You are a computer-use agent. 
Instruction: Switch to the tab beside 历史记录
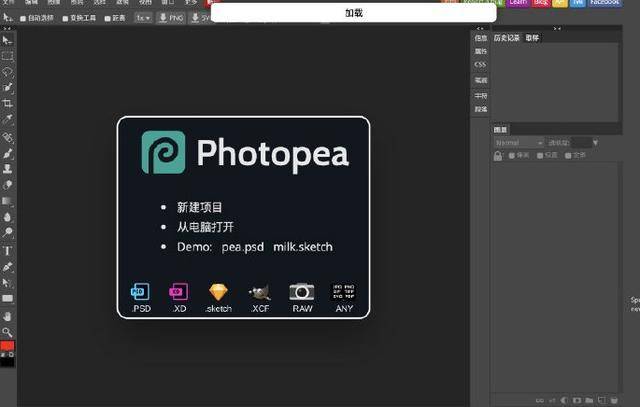[532, 38]
